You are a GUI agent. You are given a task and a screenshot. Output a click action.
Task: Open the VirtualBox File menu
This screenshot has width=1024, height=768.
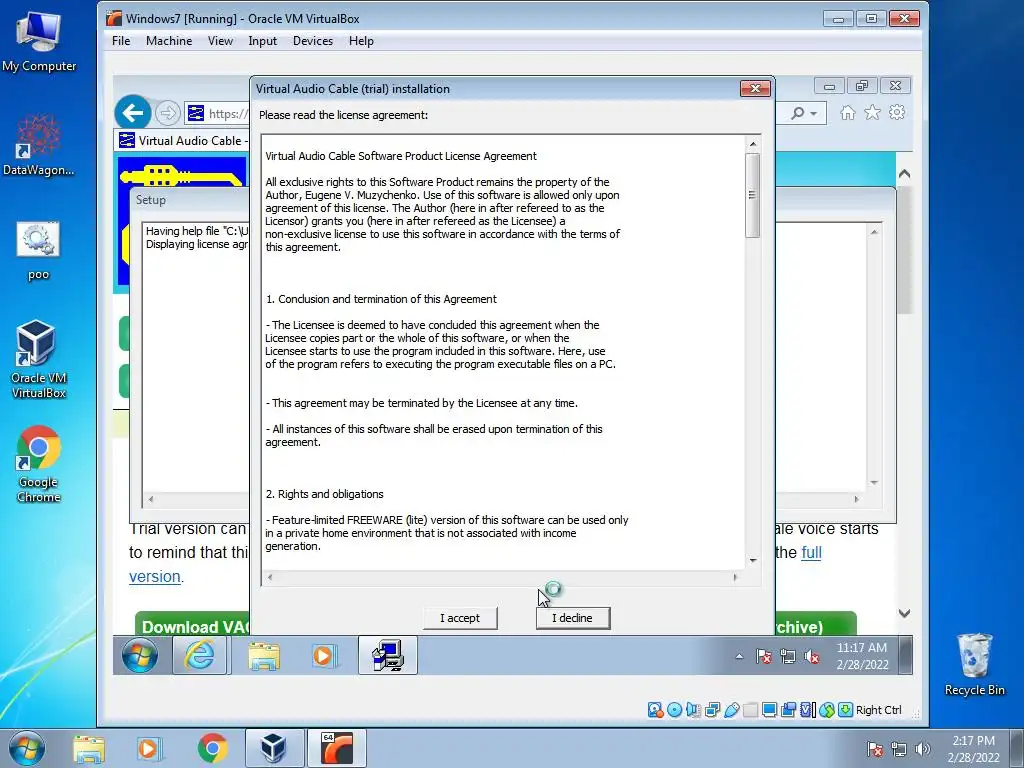tap(121, 40)
